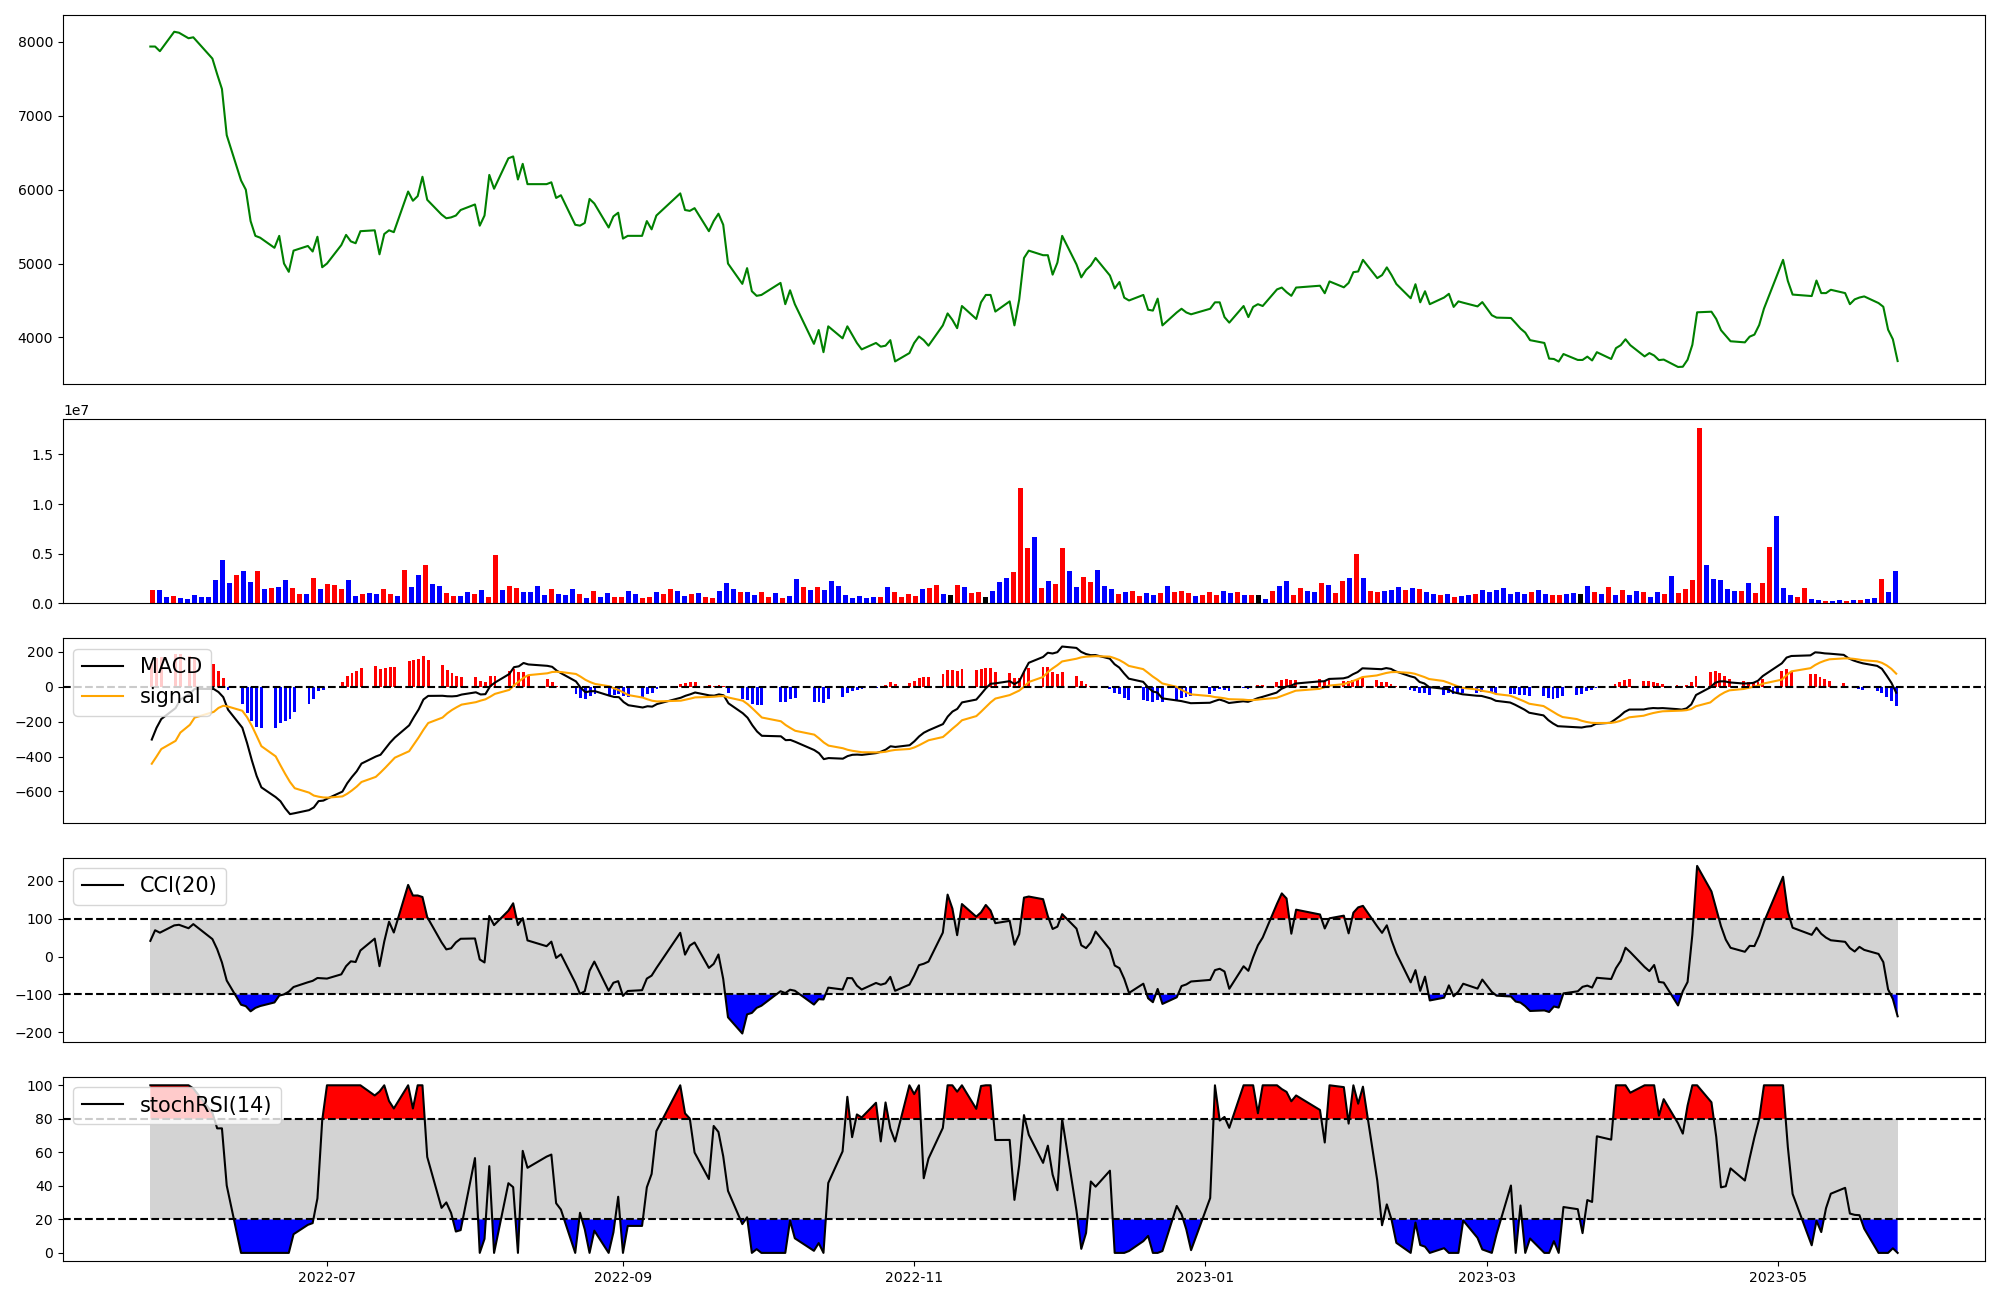Viewport: 2000px width, 1300px height.
Task: Click the 200 tick on CCI axis
Action: click(x=40, y=881)
